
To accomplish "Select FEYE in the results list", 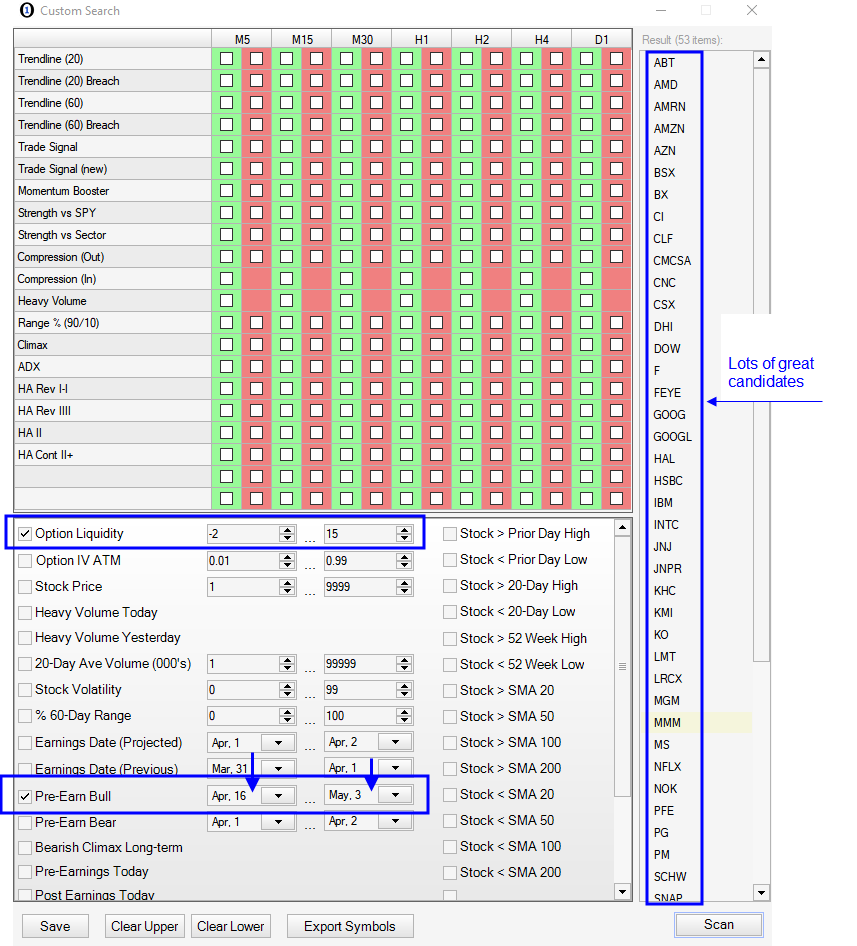I will [x=667, y=393].
